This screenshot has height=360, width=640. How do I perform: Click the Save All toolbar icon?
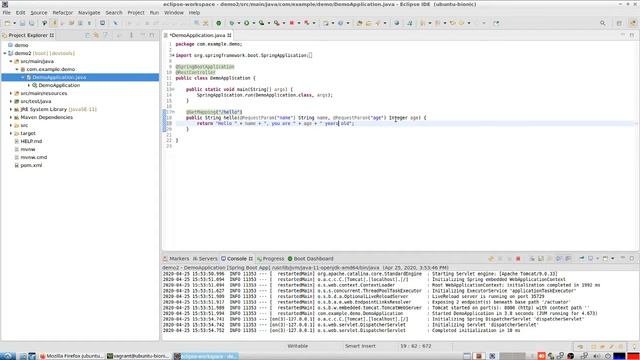tap(31, 23)
